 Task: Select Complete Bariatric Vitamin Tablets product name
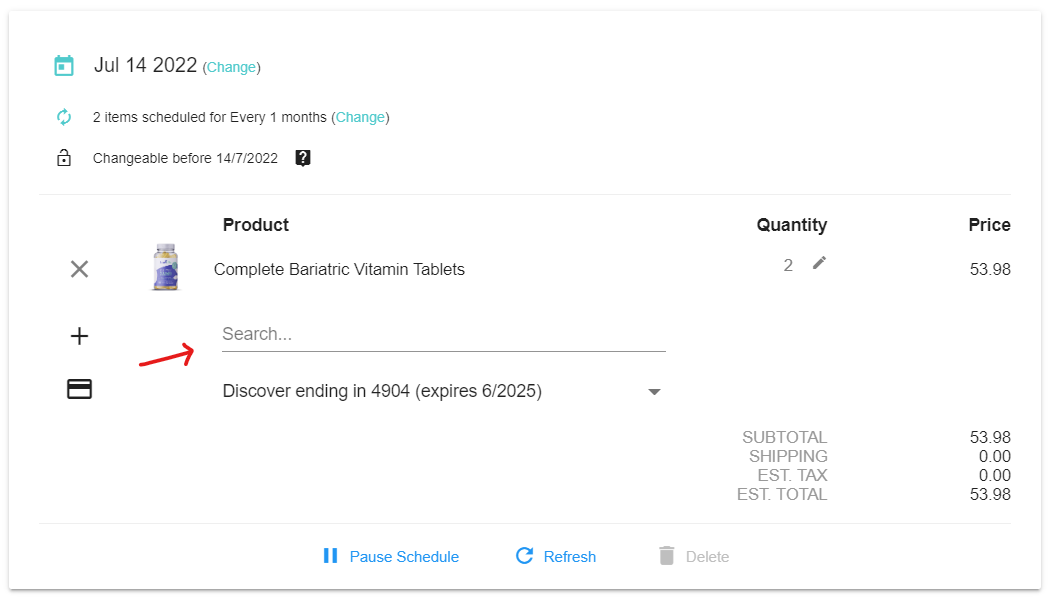click(339, 269)
